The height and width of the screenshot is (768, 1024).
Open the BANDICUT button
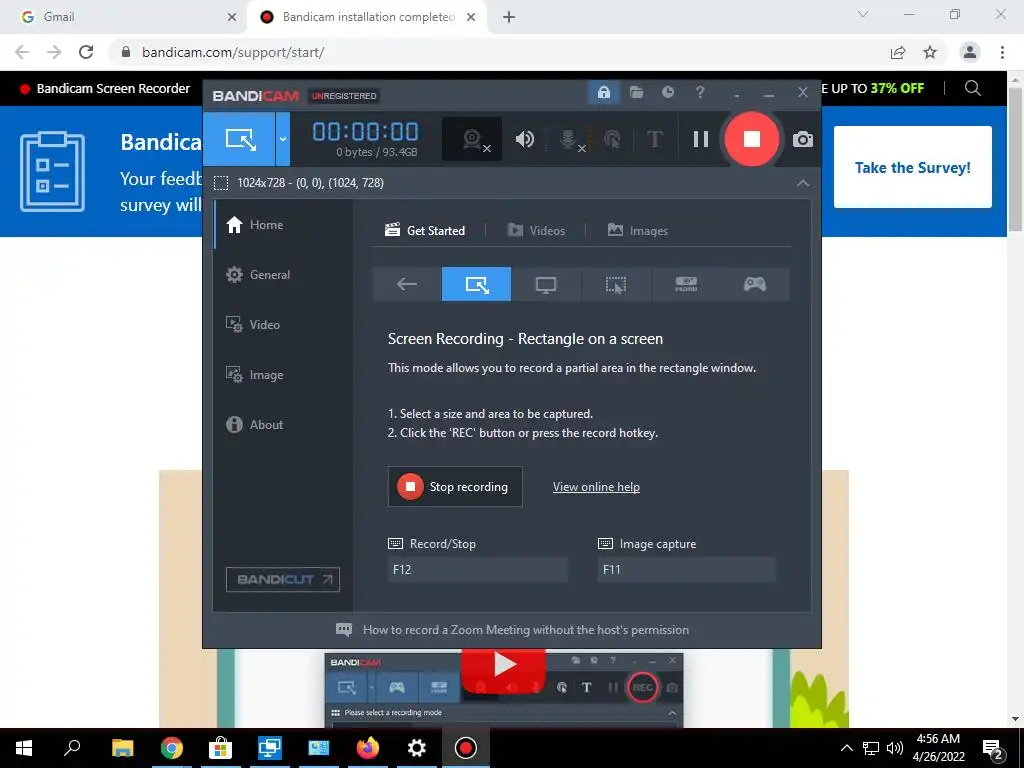283,579
